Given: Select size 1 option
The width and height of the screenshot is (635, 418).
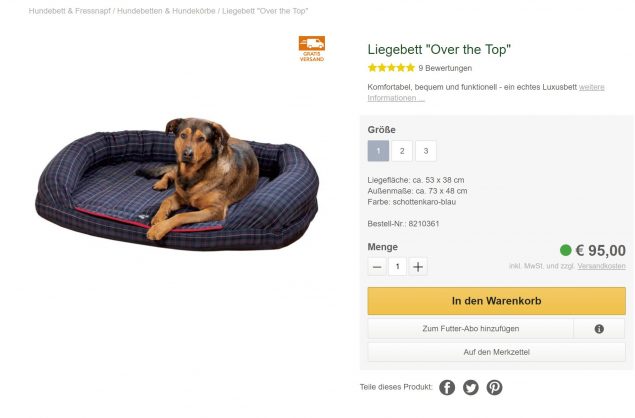Looking at the screenshot, I should pyautogui.click(x=378, y=151).
